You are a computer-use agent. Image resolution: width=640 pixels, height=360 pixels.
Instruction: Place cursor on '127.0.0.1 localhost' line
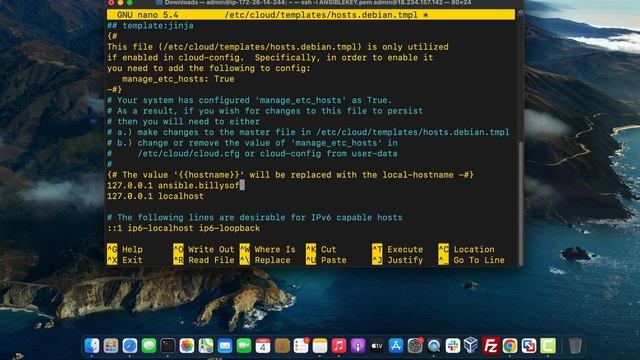[155, 196]
